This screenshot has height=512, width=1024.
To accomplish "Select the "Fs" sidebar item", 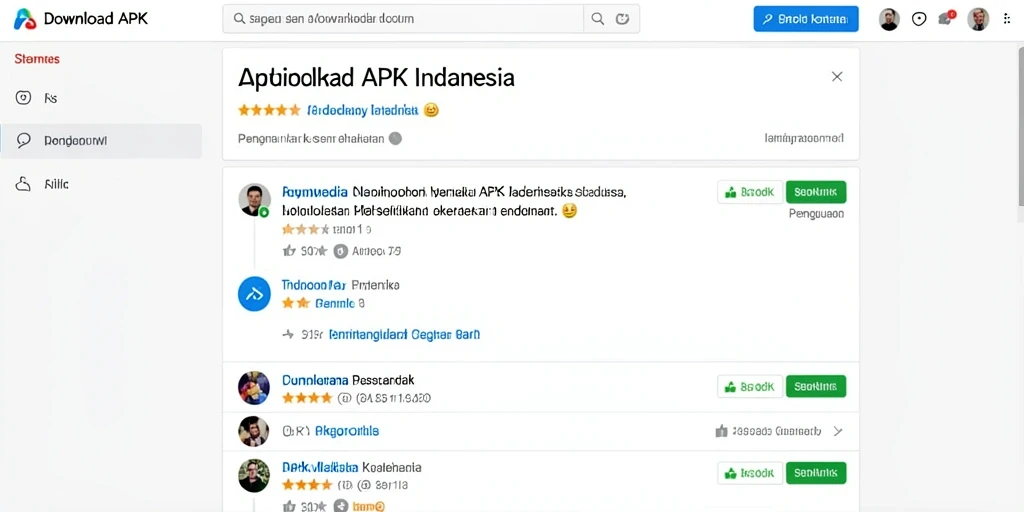I will click(x=101, y=99).
